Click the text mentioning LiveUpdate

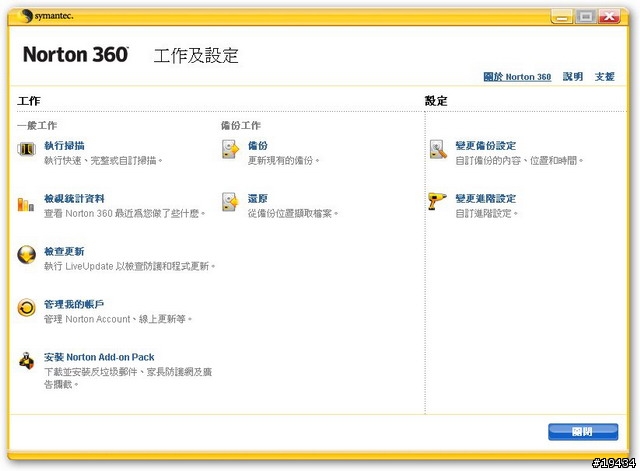129,266
